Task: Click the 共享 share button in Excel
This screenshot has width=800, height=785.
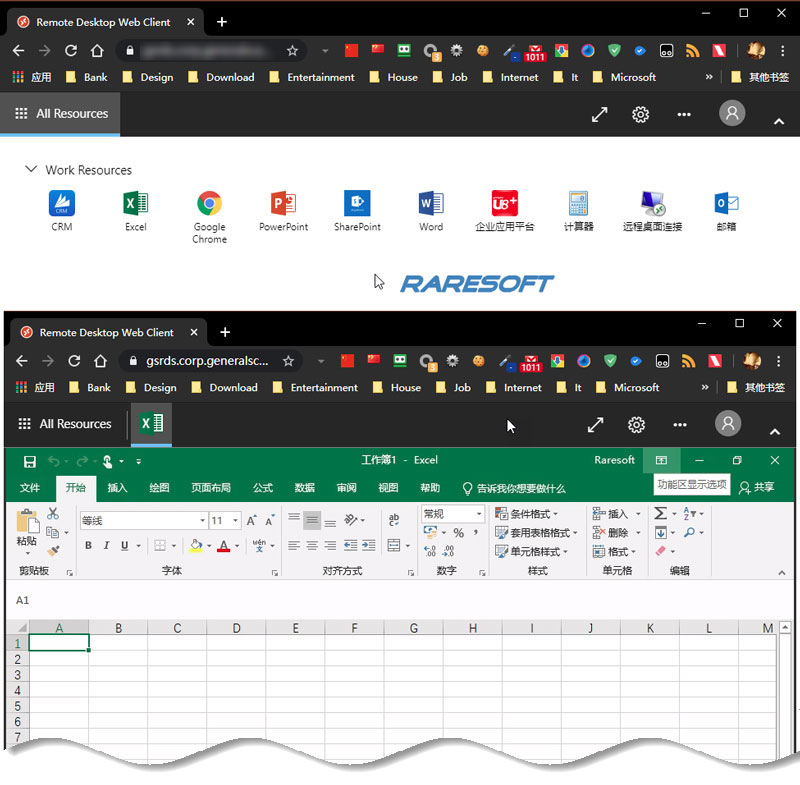Action: (756, 488)
